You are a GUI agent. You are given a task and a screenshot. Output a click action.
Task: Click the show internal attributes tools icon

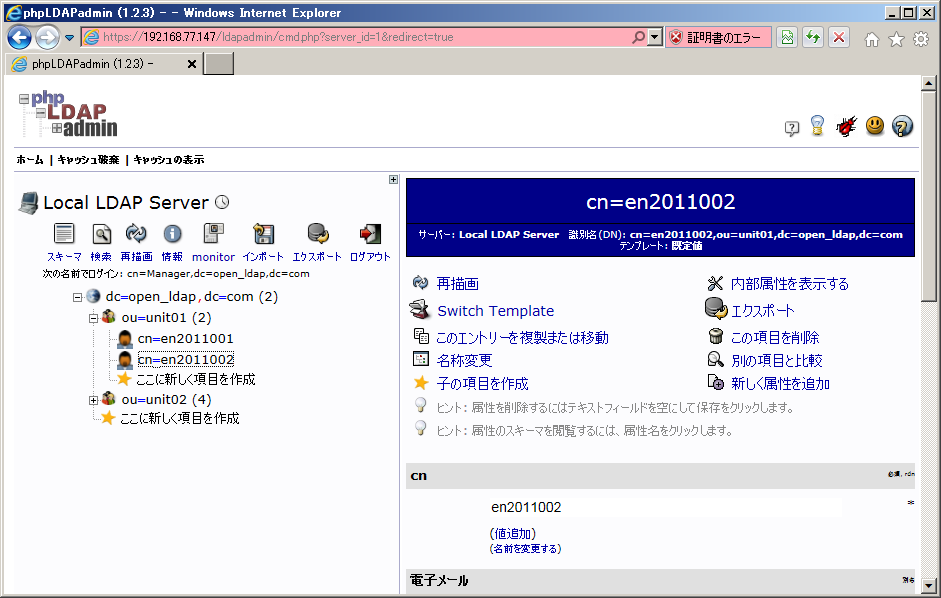715,283
